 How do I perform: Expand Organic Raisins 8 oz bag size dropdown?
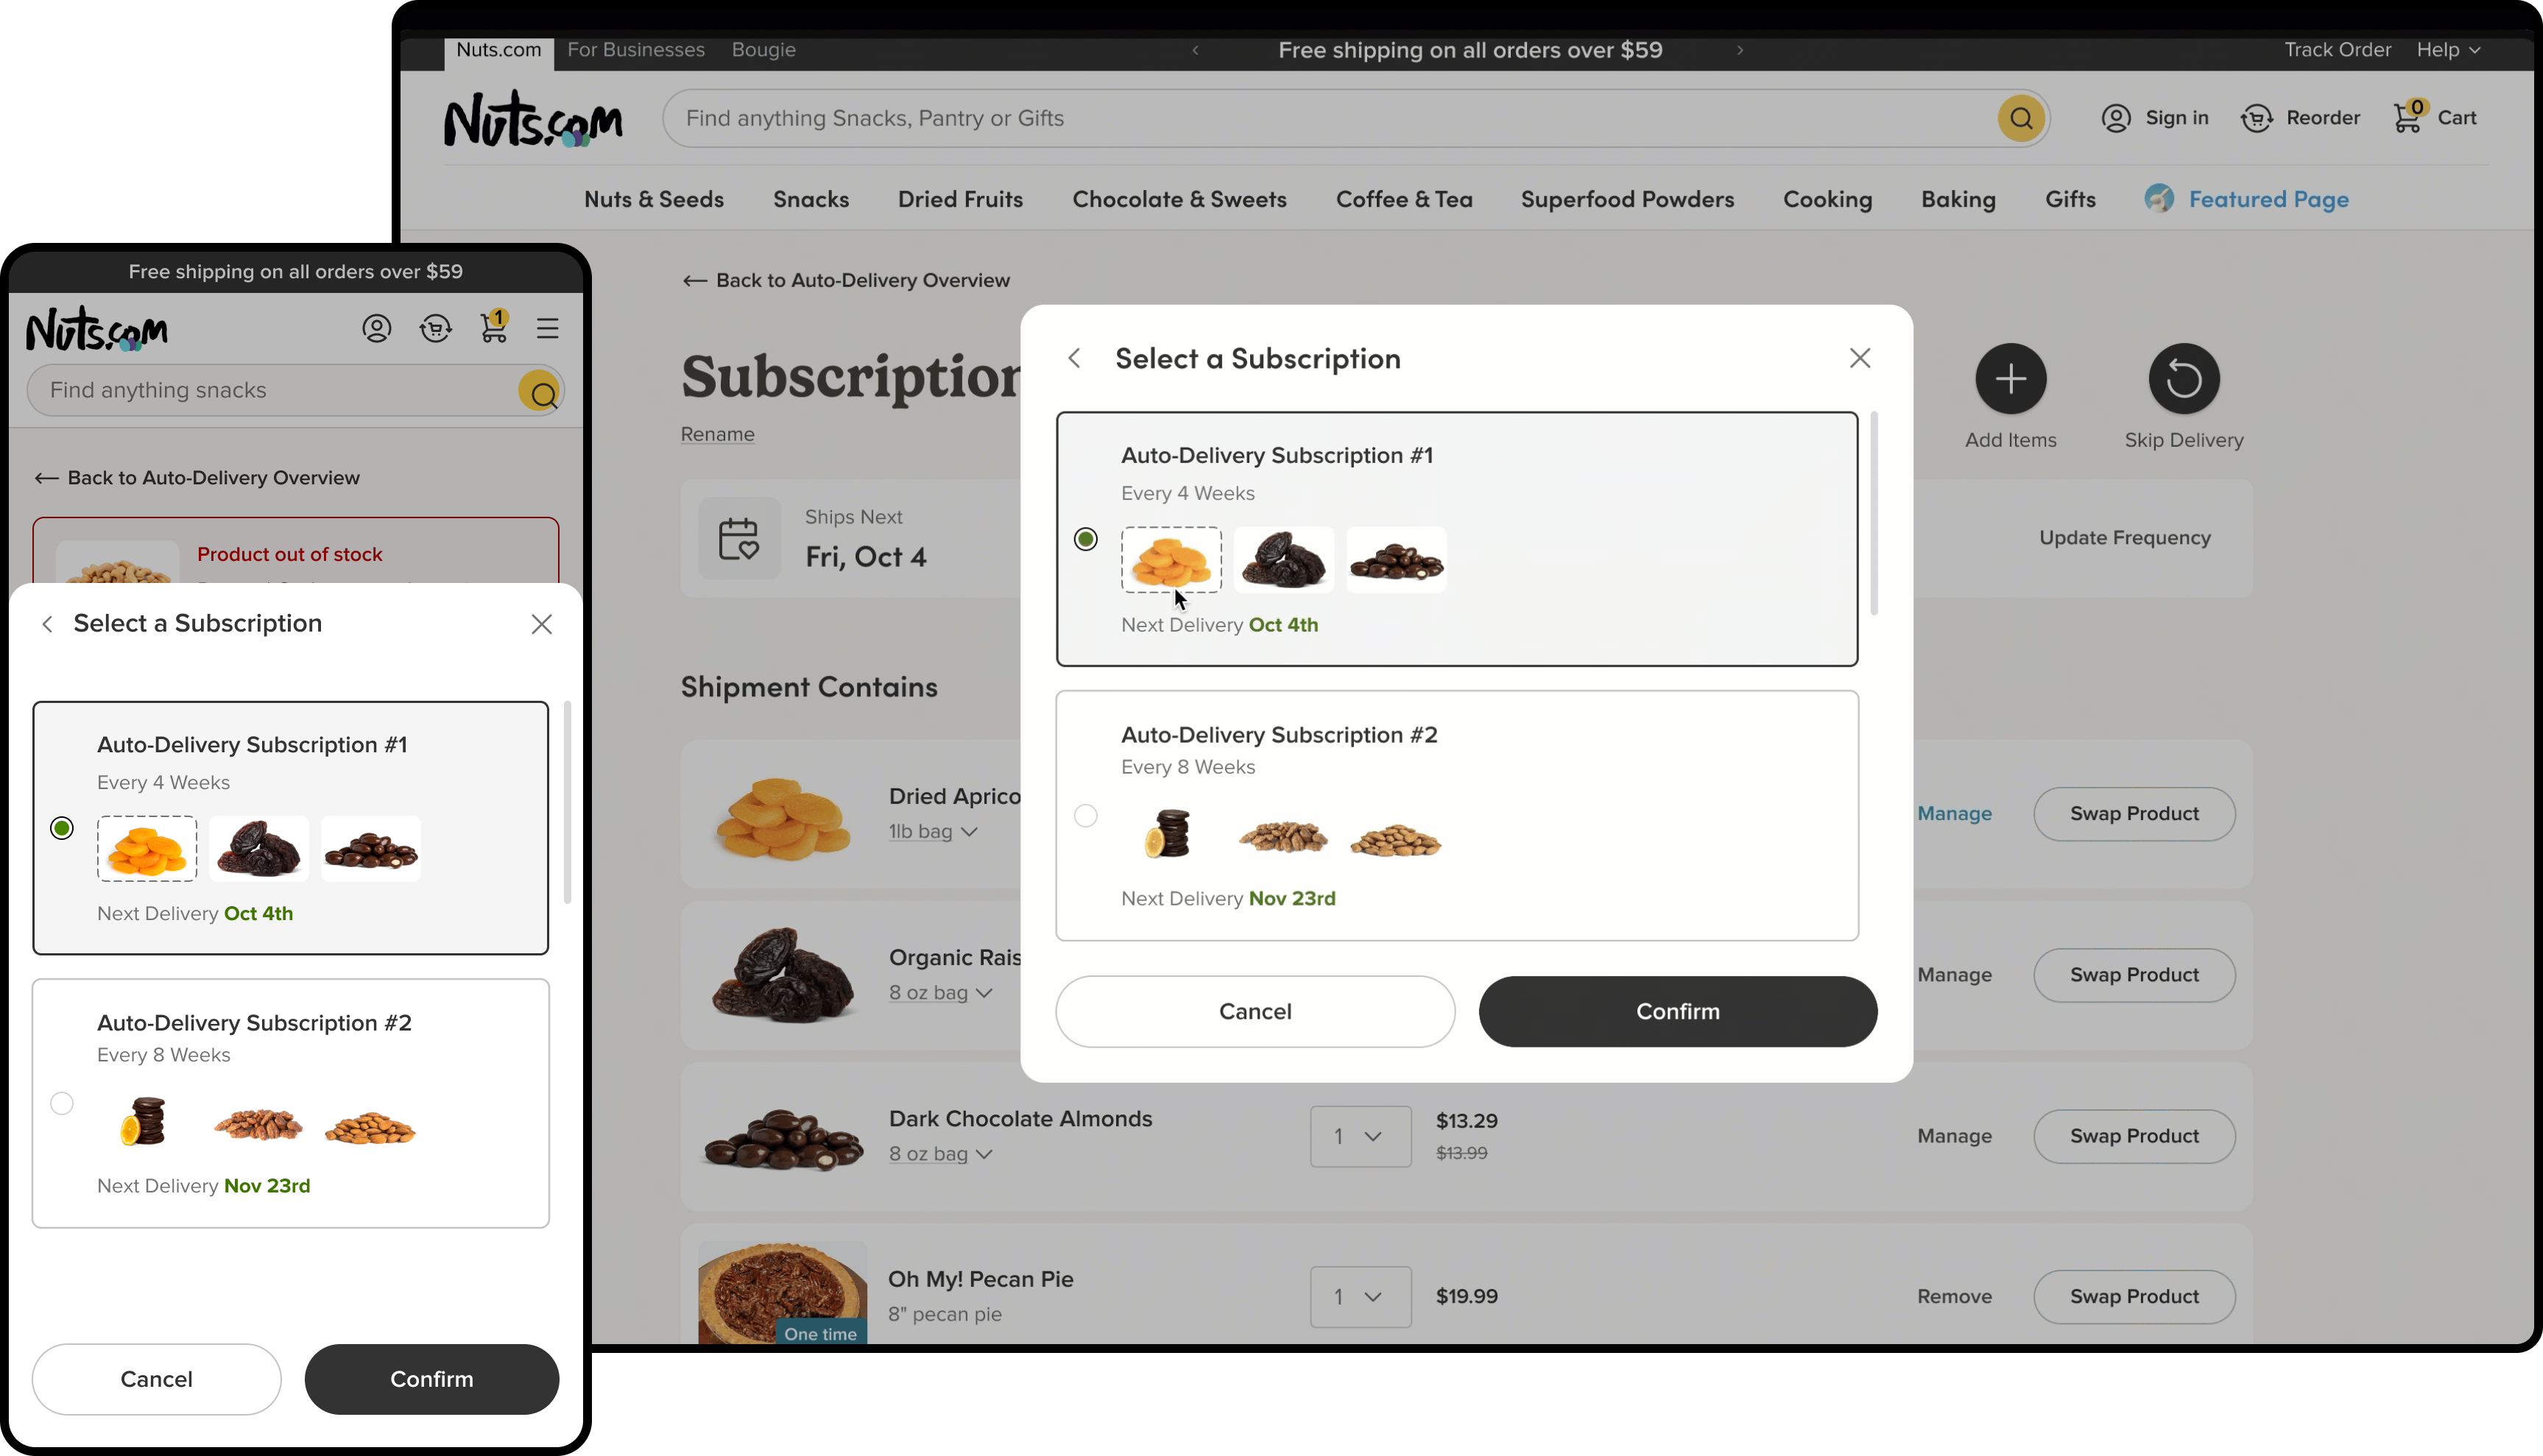coord(940,992)
